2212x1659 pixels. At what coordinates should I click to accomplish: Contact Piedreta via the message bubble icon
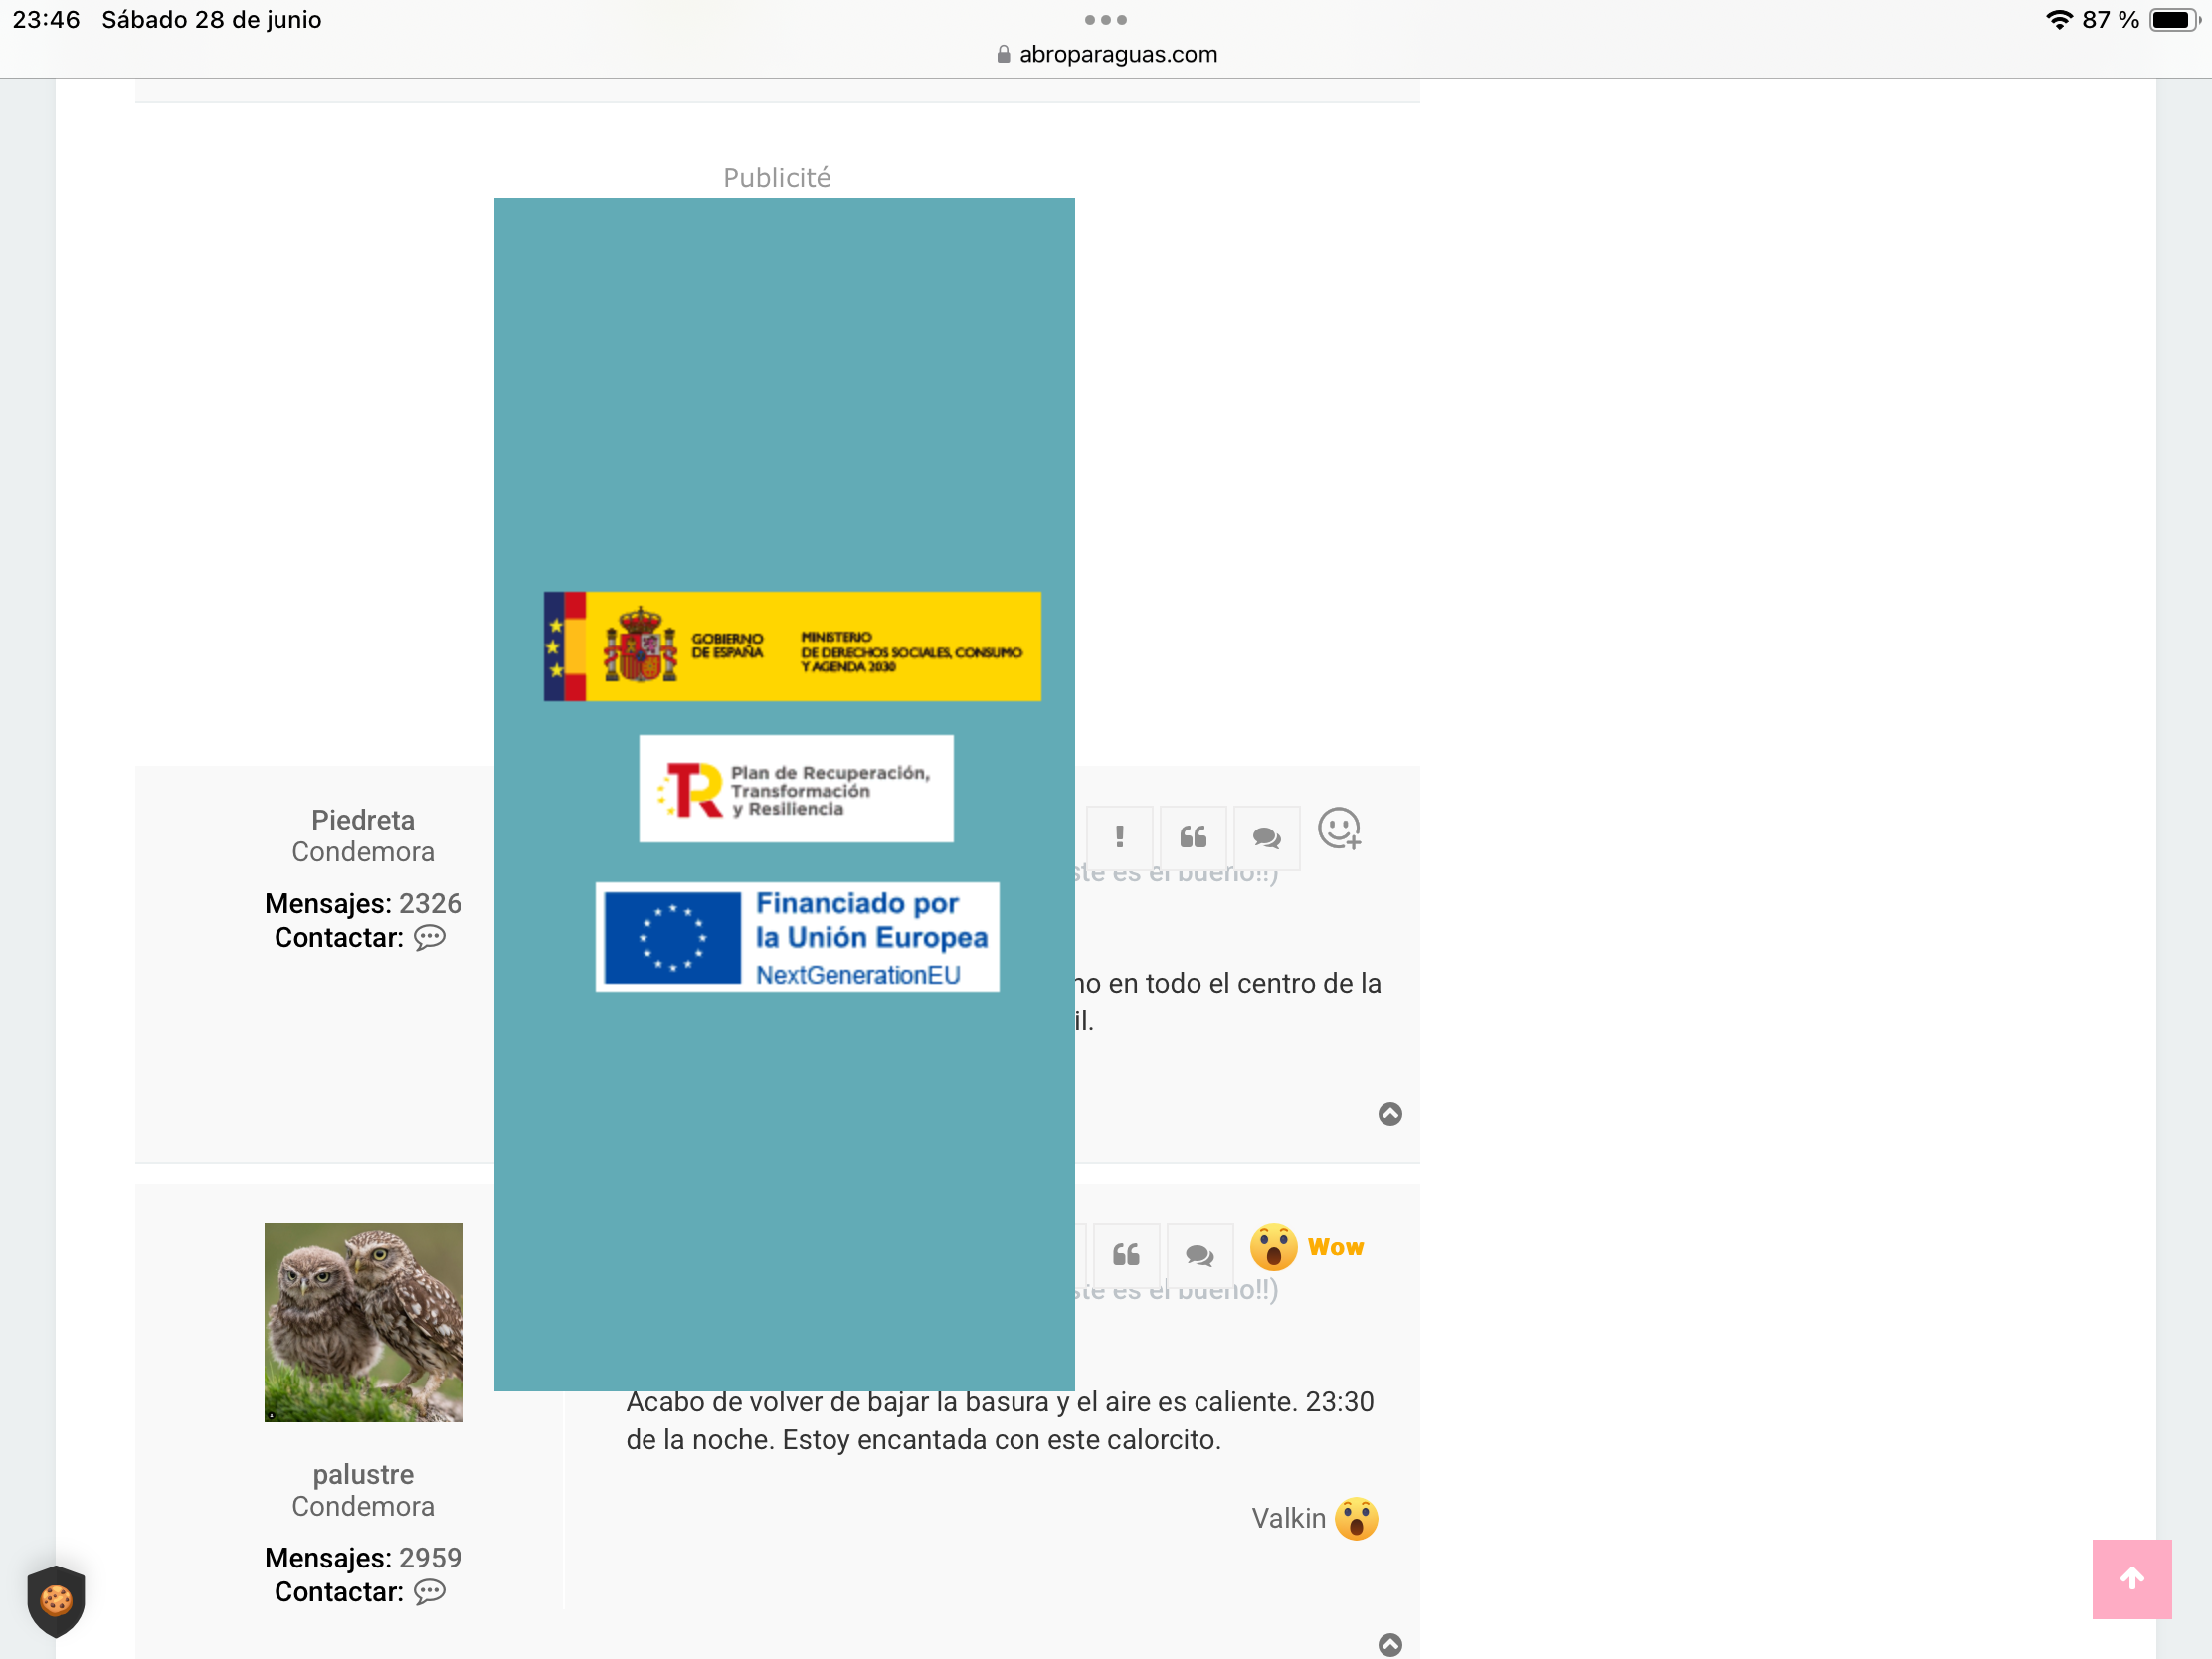tap(430, 938)
